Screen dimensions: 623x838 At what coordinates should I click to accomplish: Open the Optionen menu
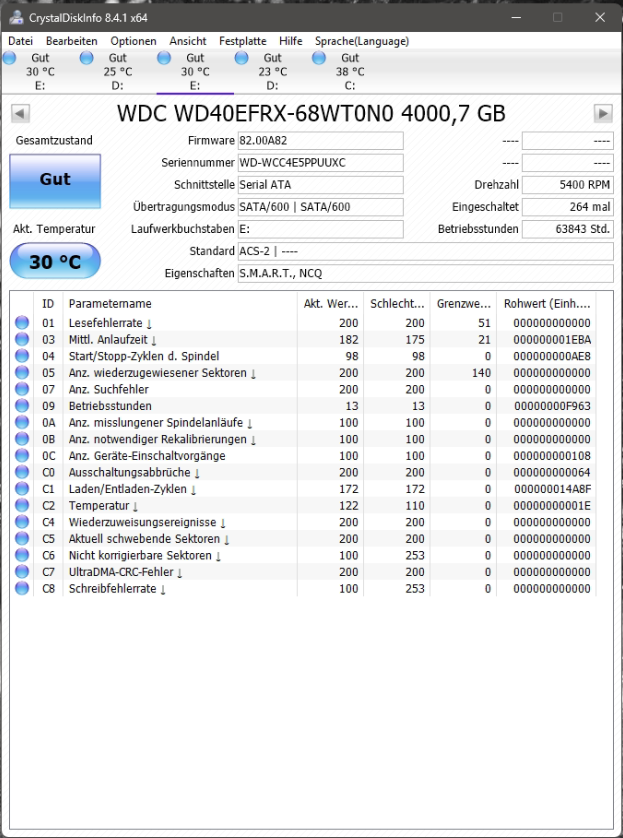(134, 41)
